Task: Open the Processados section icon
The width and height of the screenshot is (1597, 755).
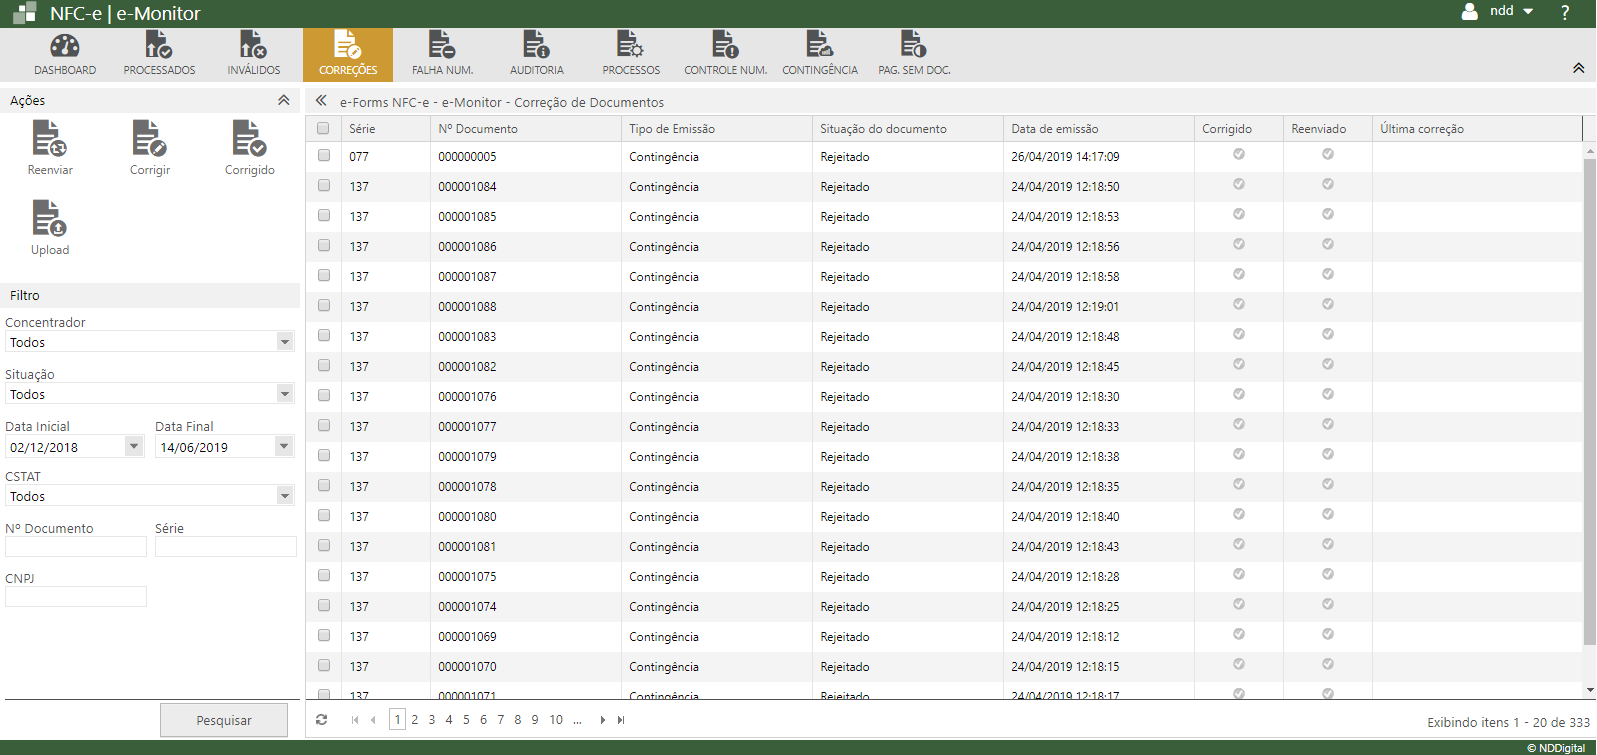Action: coord(159,46)
